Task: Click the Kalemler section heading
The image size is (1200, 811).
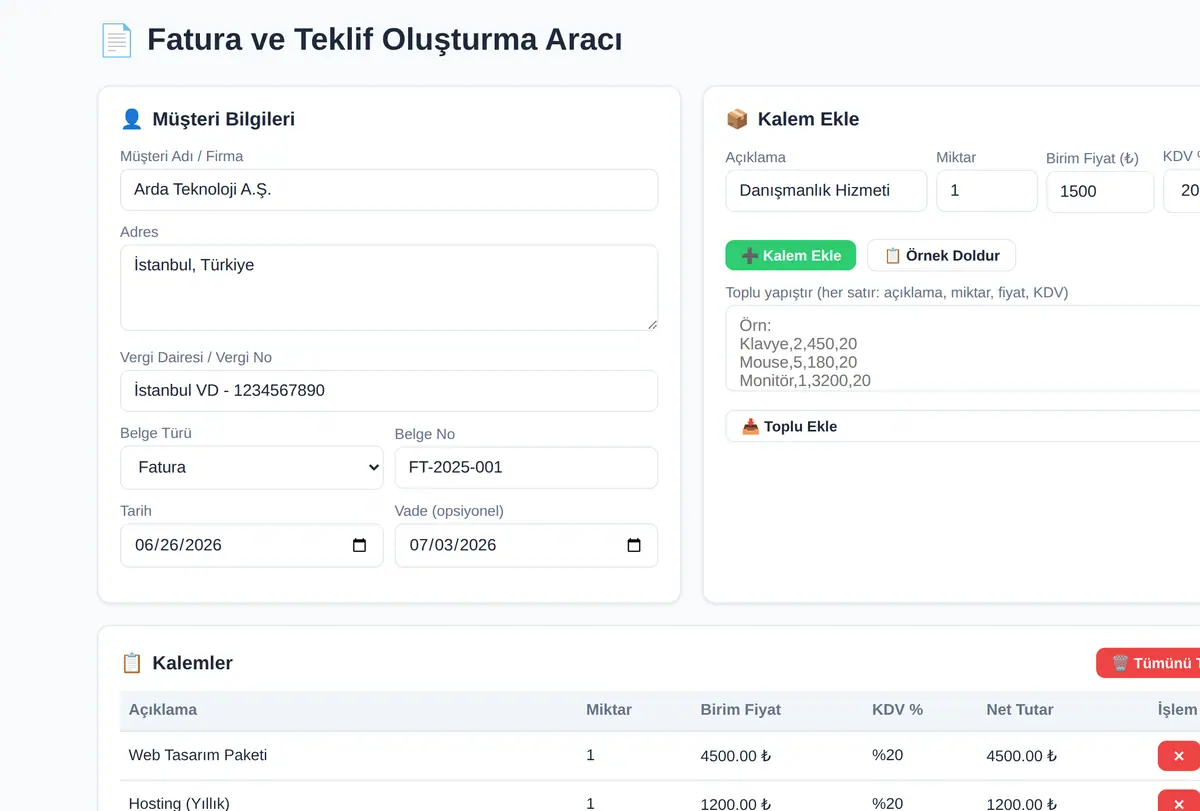Action: coord(192,663)
